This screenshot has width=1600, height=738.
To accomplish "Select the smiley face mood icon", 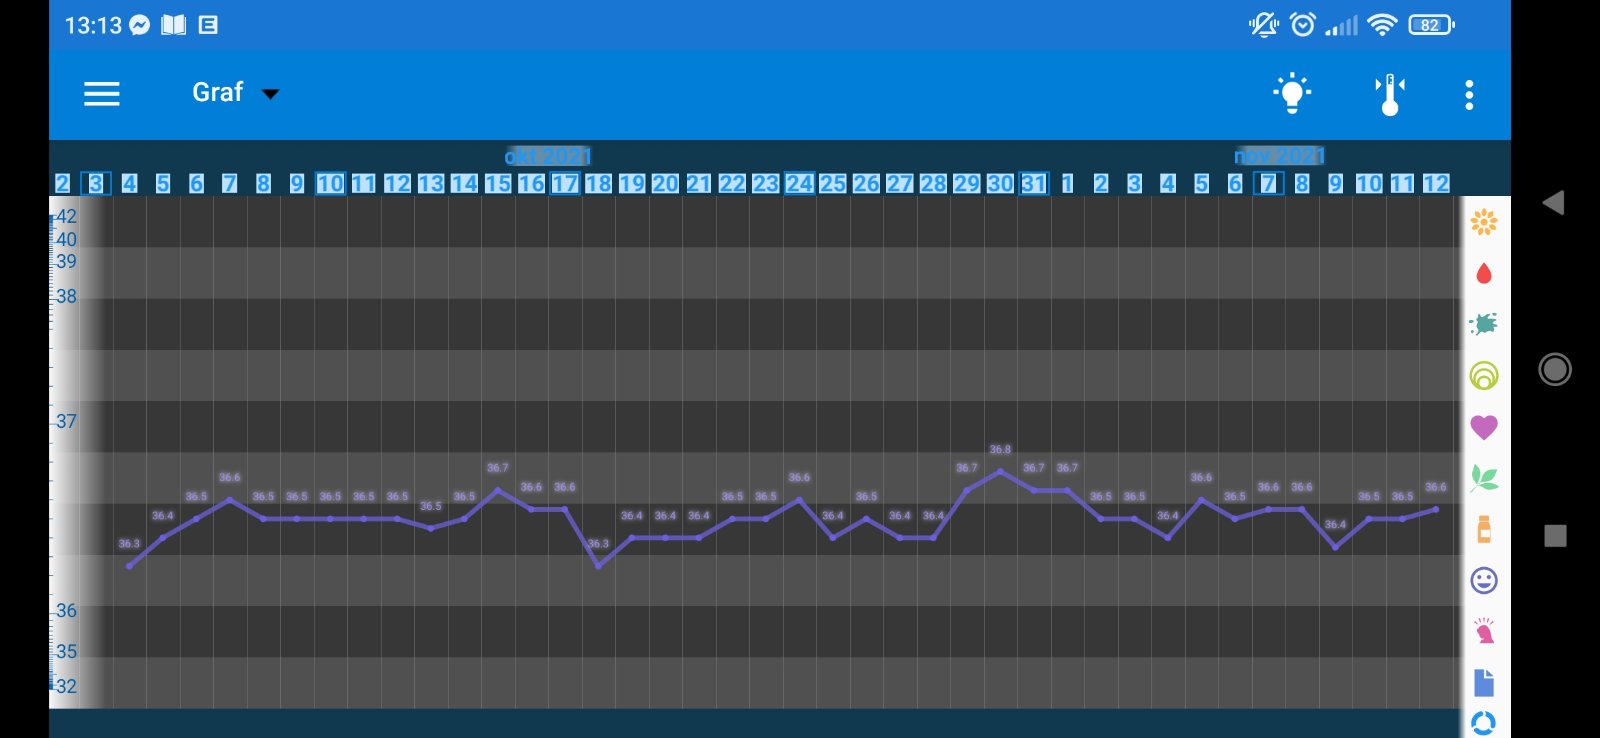I will 1484,580.
